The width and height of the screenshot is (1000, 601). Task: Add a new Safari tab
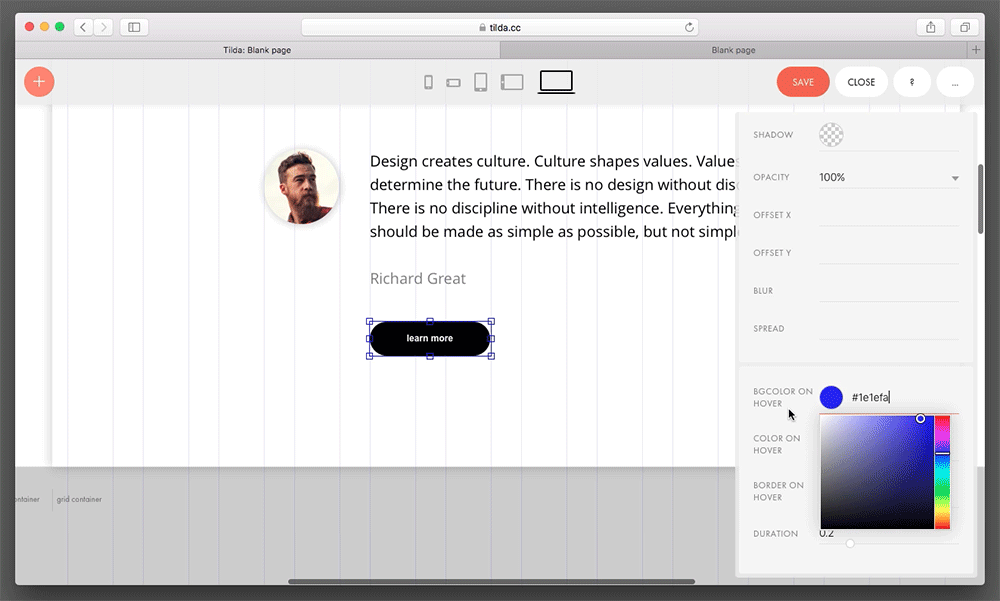point(976,50)
